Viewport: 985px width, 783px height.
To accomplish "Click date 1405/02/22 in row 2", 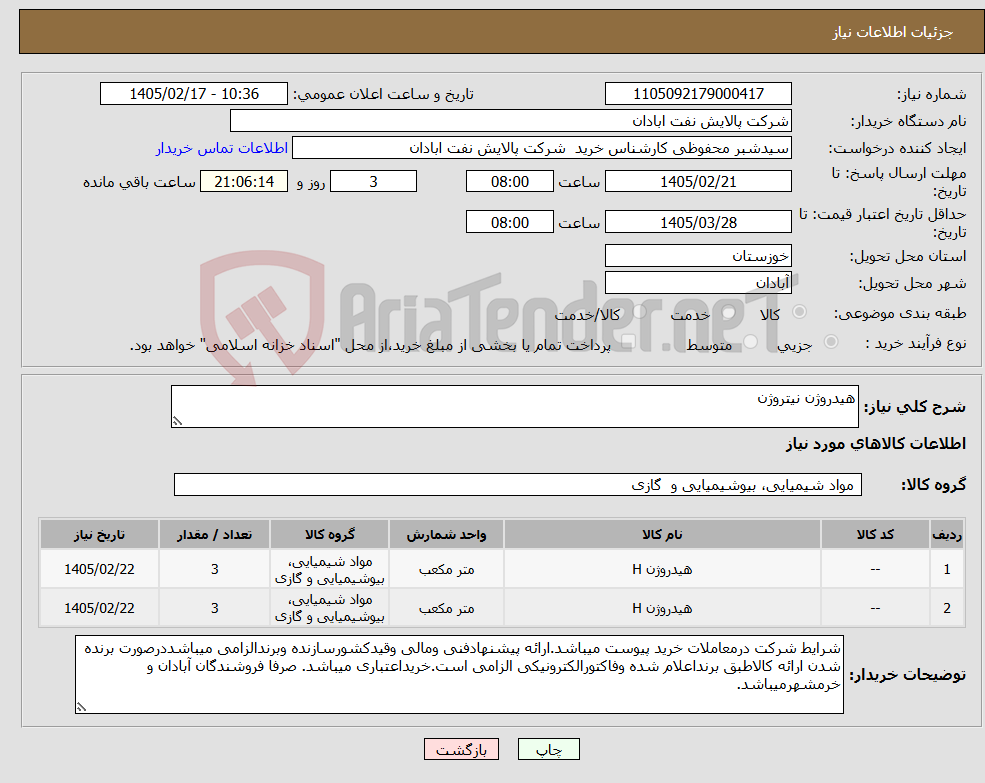I will [x=99, y=608].
